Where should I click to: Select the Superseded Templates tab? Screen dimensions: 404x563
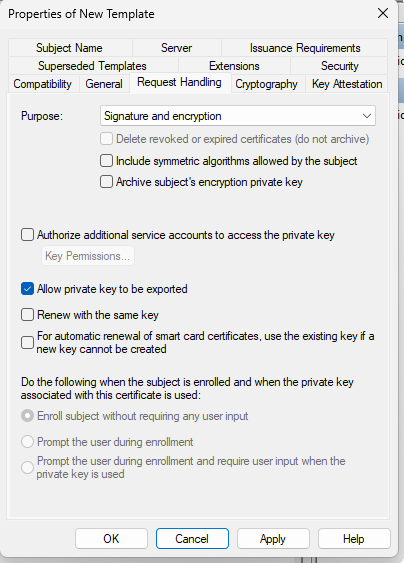click(x=92, y=66)
